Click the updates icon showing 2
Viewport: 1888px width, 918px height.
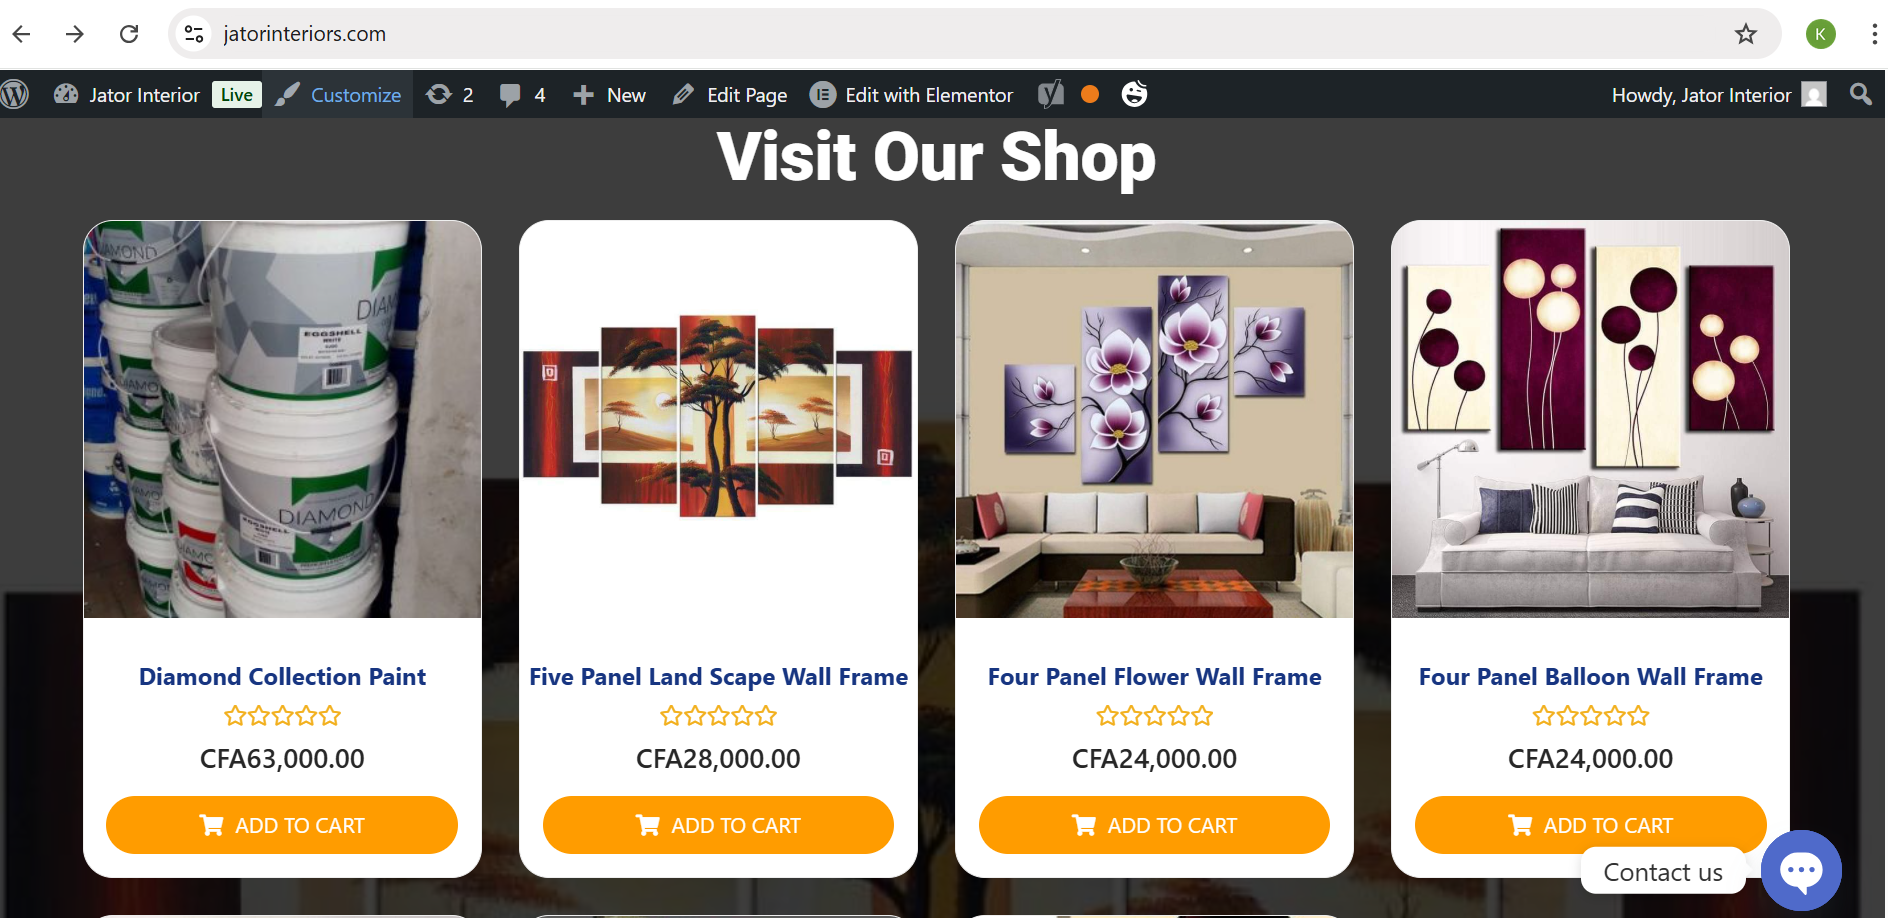(450, 95)
